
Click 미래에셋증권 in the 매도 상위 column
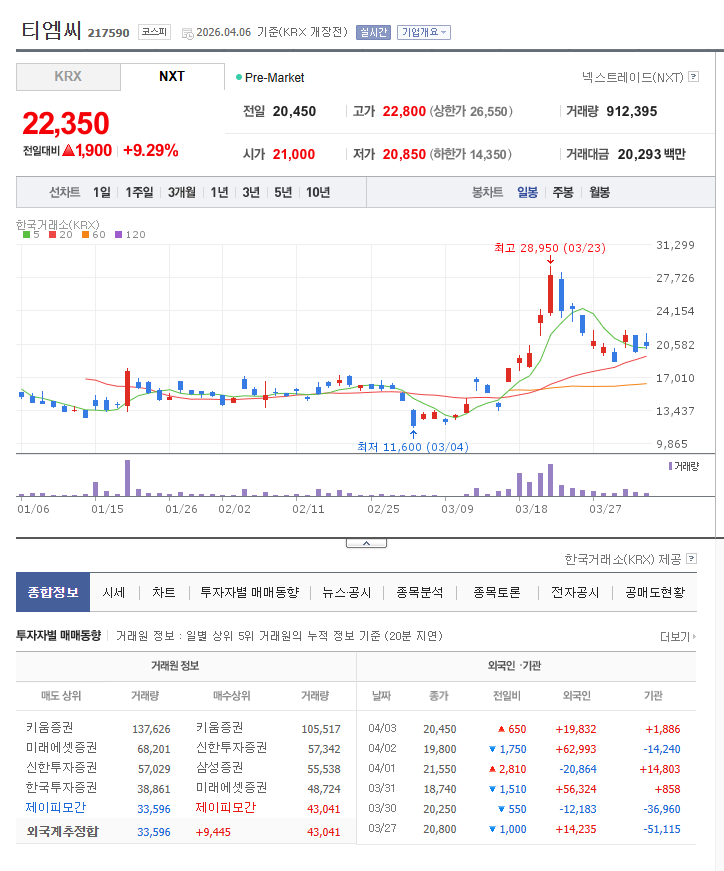click(x=62, y=747)
